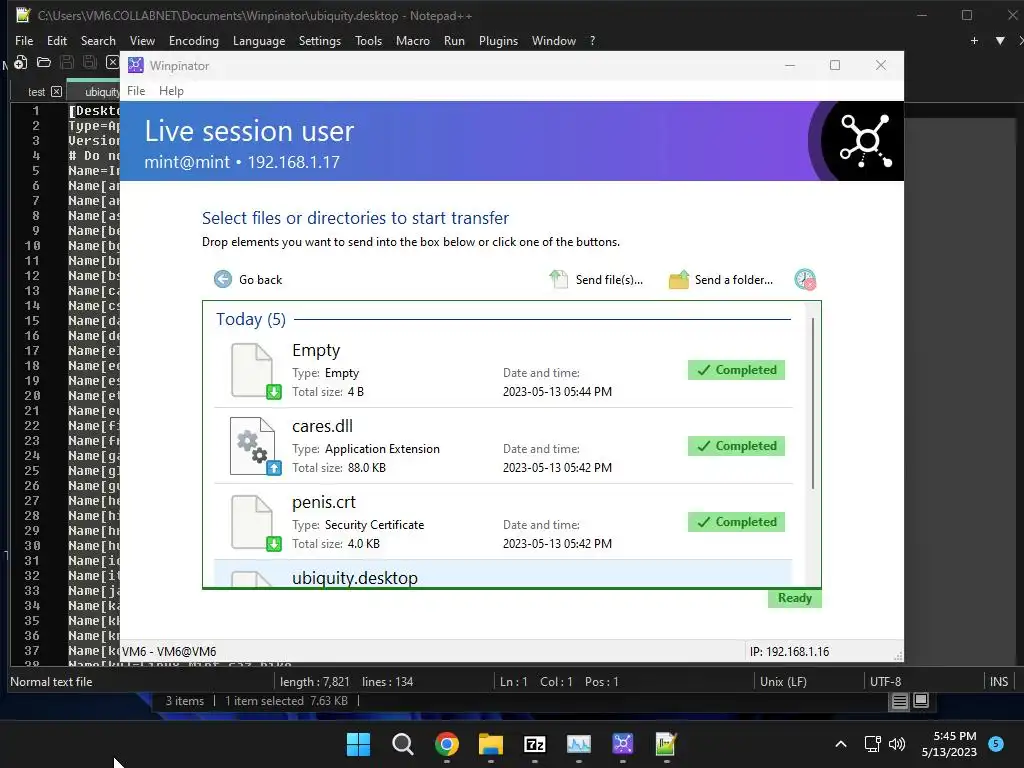This screenshot has height=768, width=1024.
Task: Click Notepad++ dropdown arrow at menu bar right
Action: coord(1000,40)
